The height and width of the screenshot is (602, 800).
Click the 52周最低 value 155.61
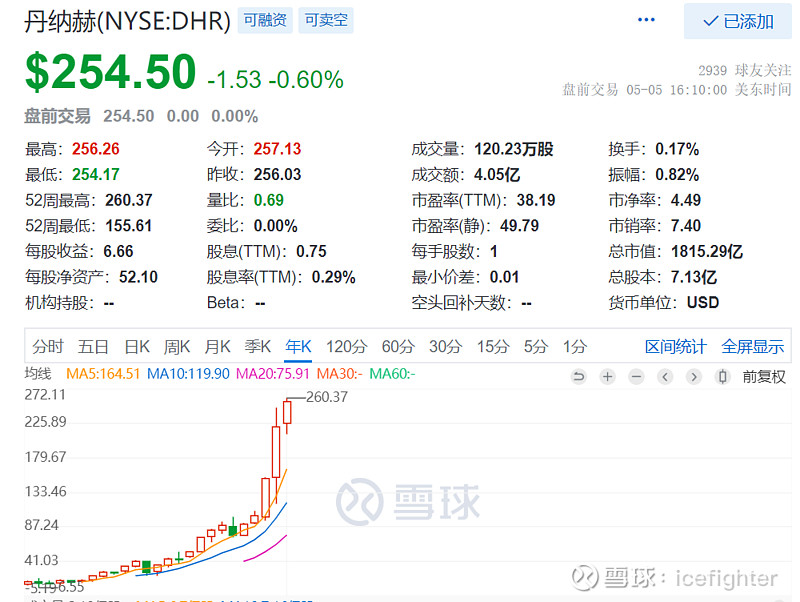[129, 225]
